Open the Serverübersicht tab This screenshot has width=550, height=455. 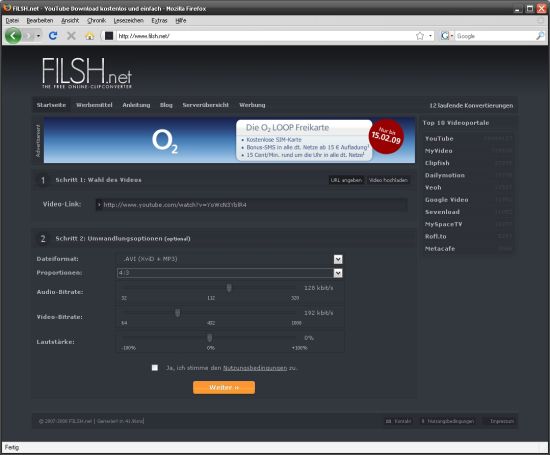point(206,105)
